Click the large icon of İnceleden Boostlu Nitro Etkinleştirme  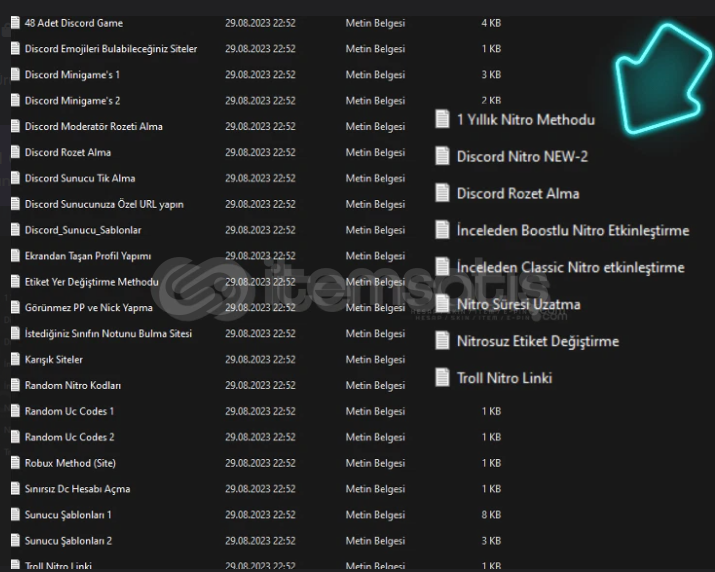(x=442, y=230)
